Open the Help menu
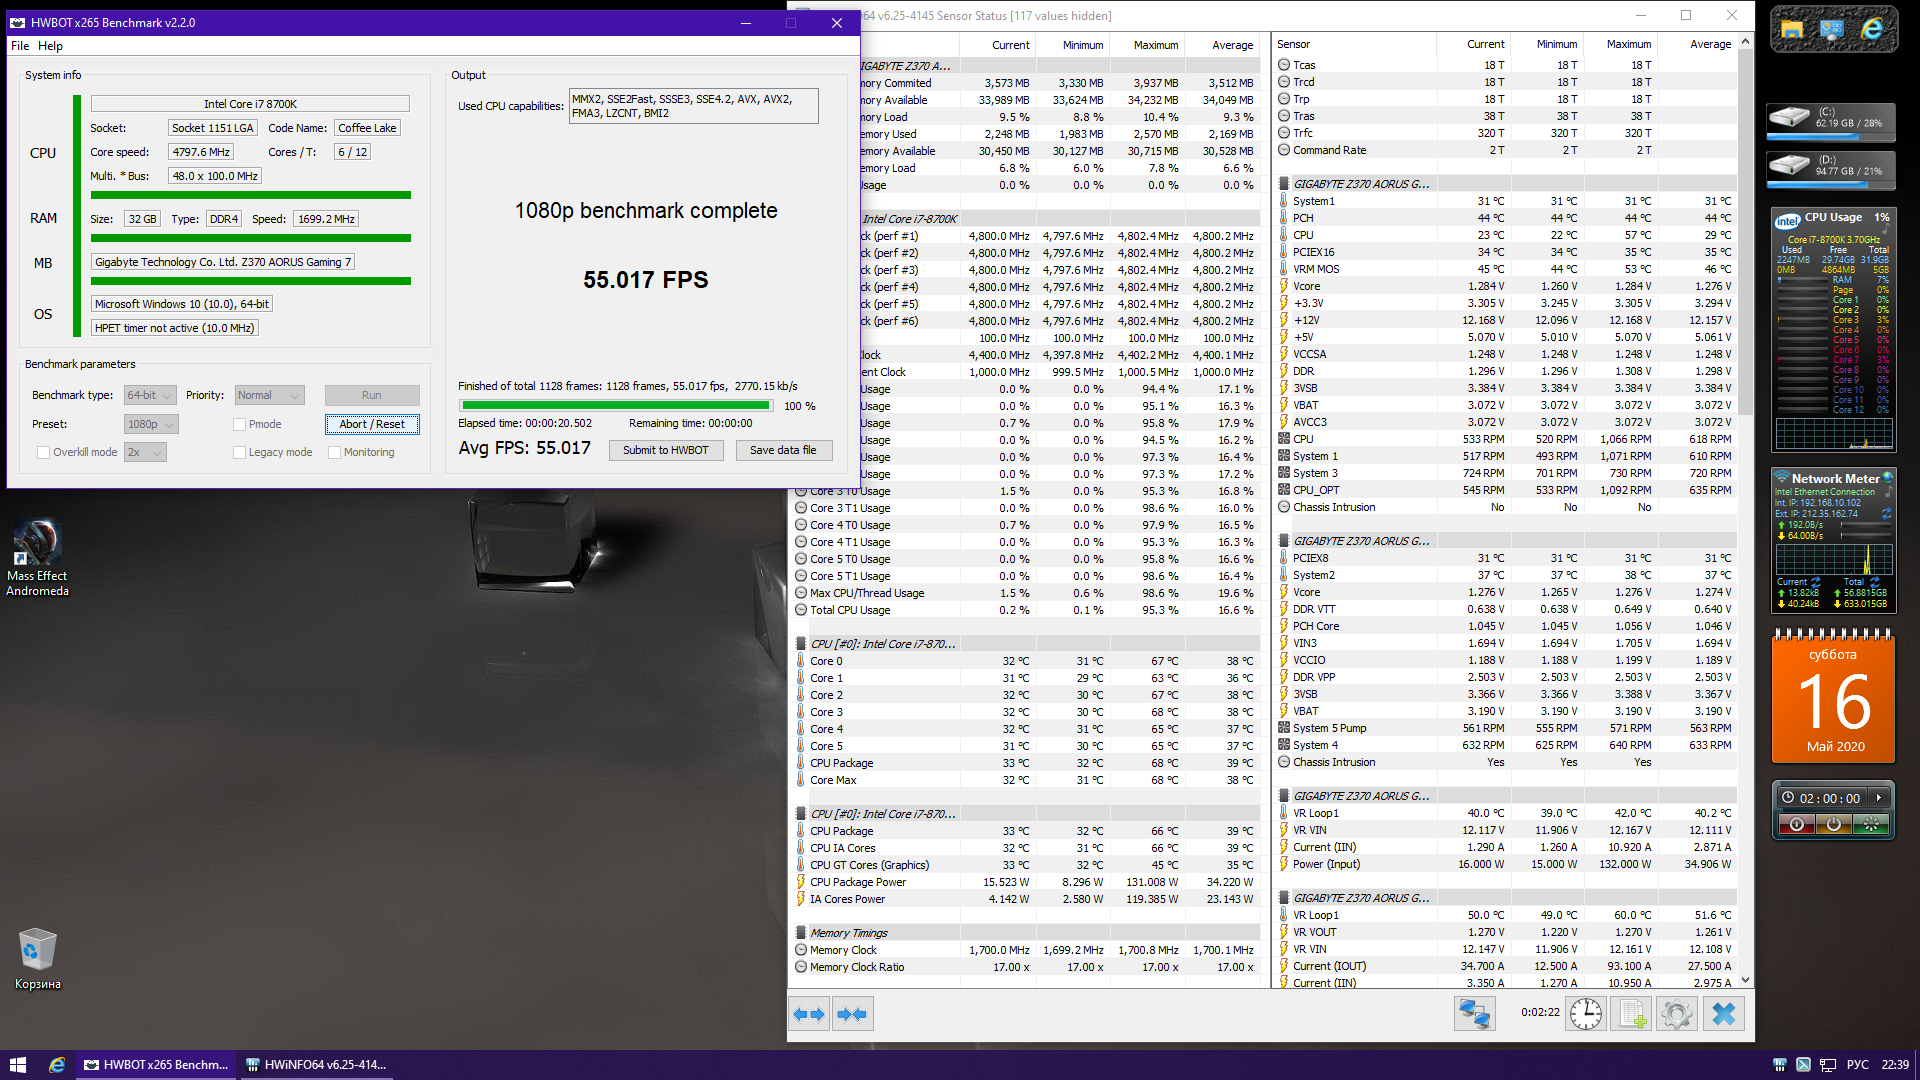This screenshot has width=1920, height=1080. [x=50, y=46]
